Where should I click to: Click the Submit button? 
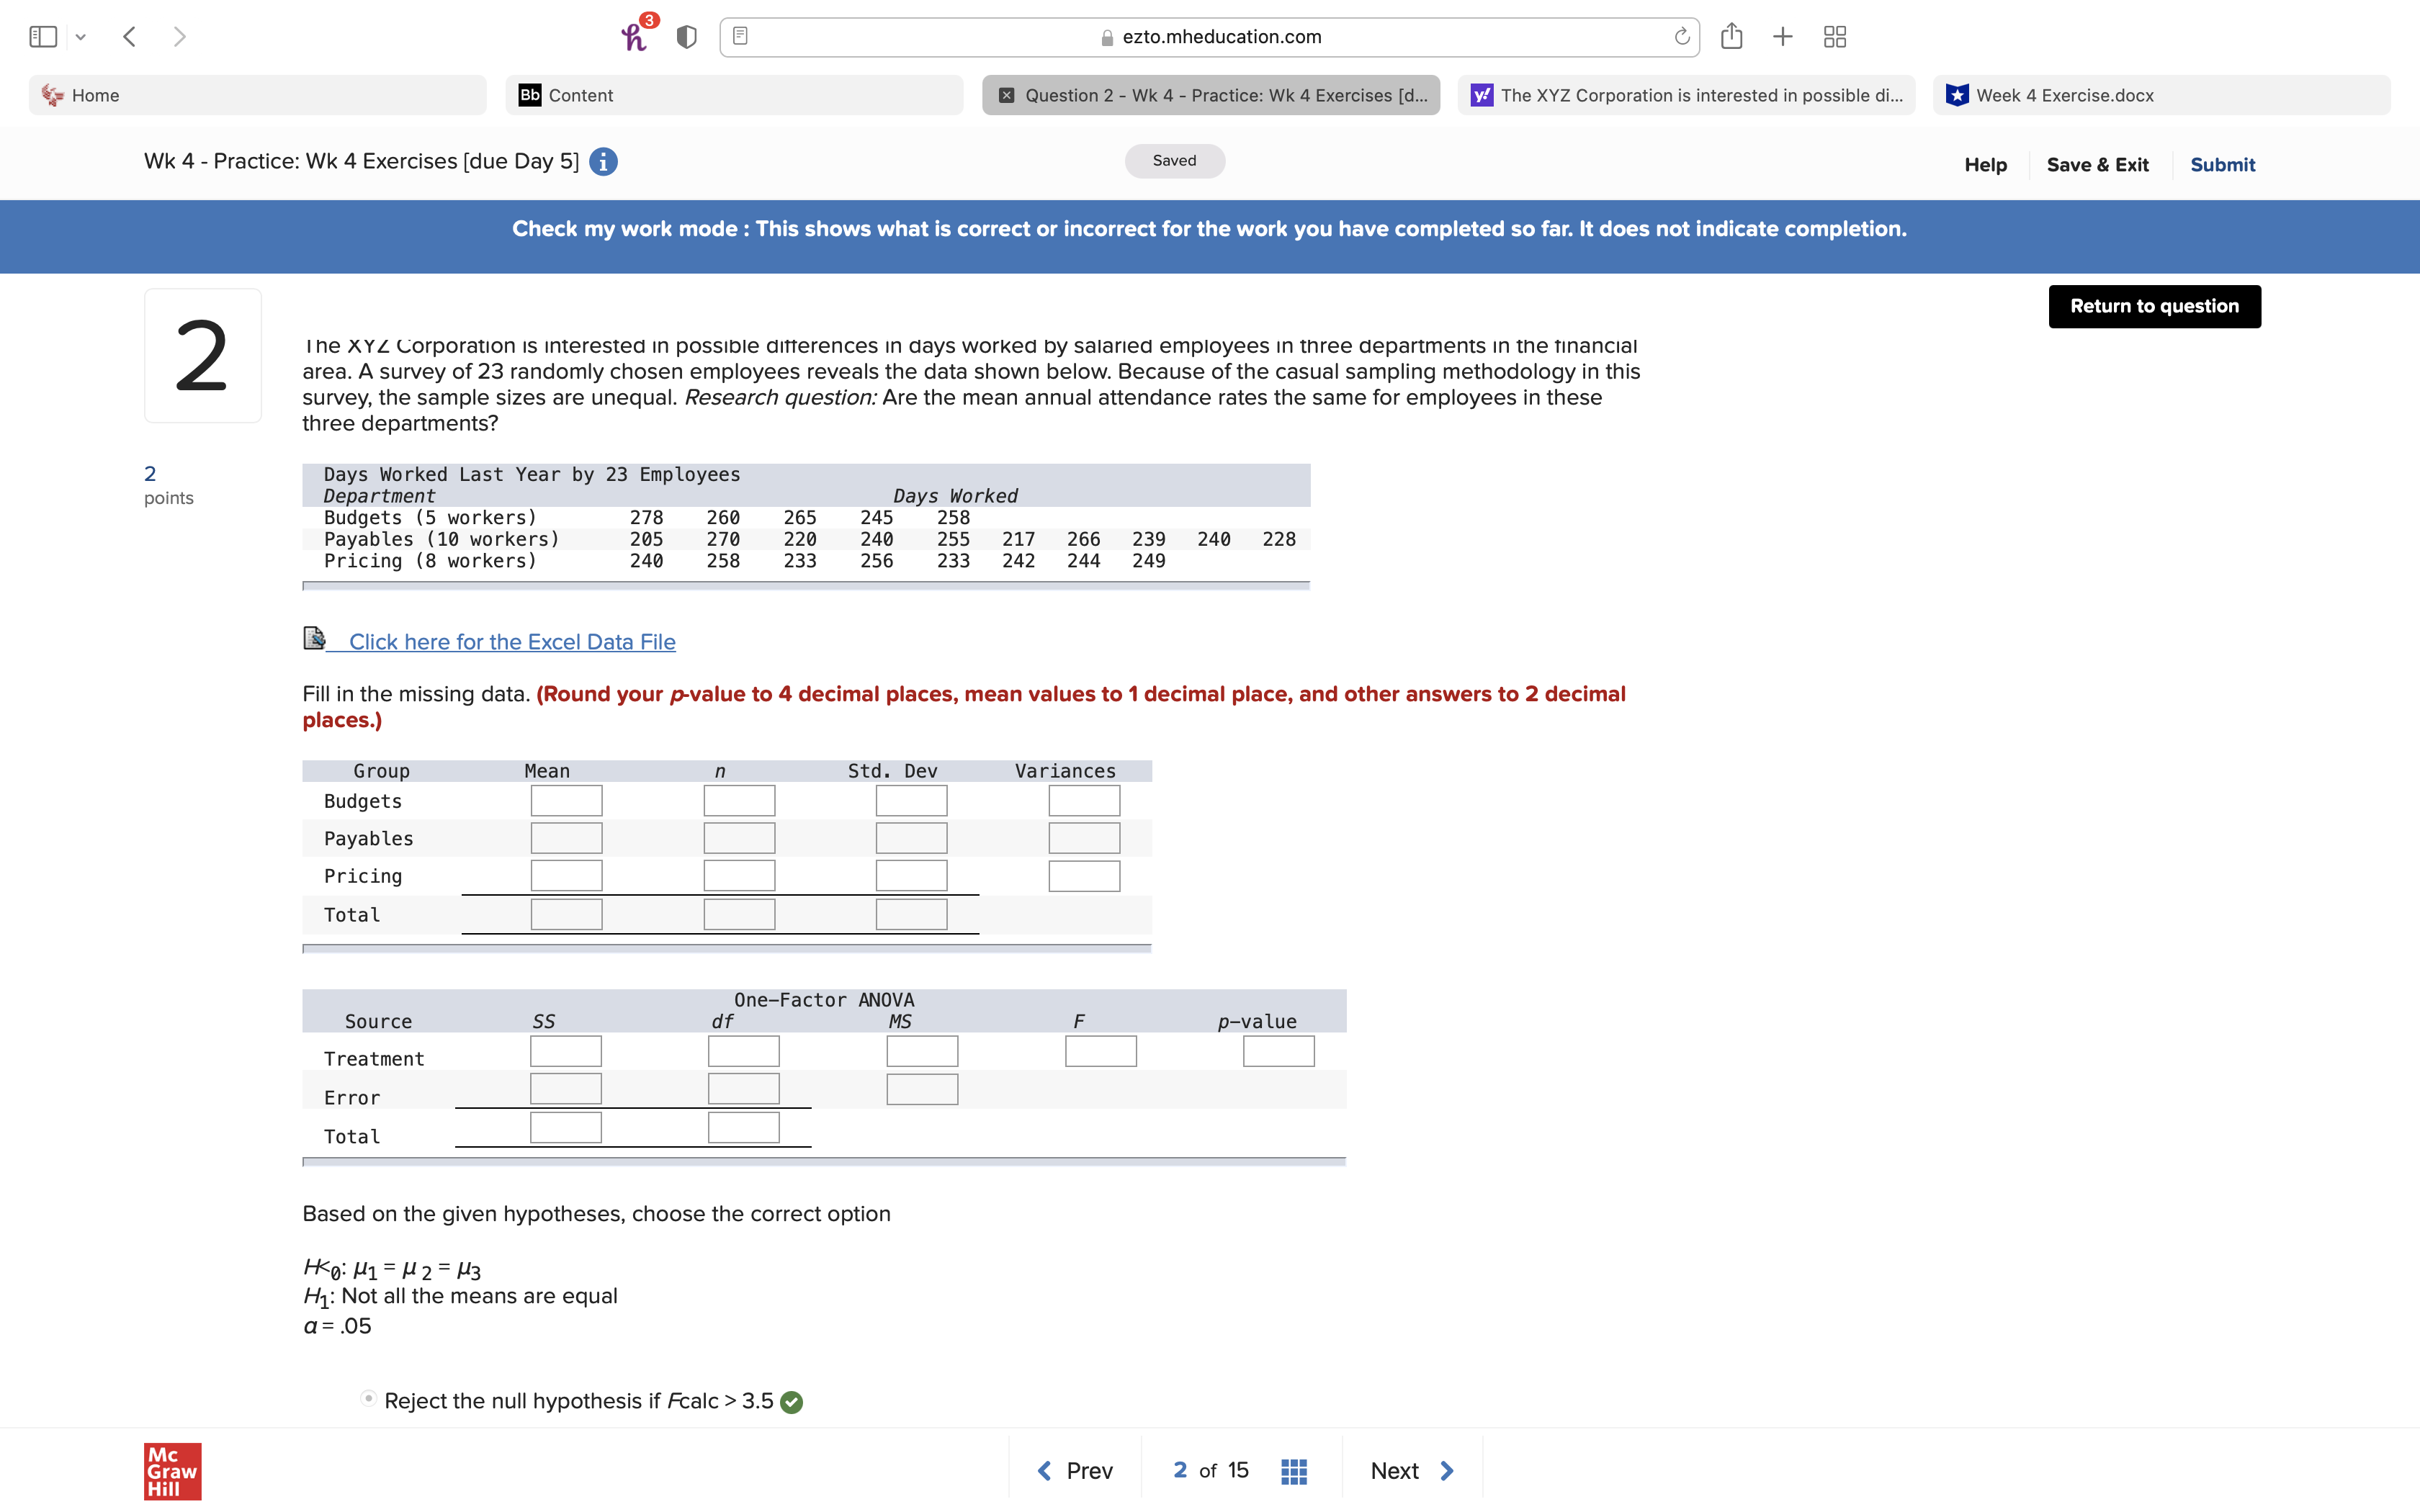click(x=2223, y=164)
